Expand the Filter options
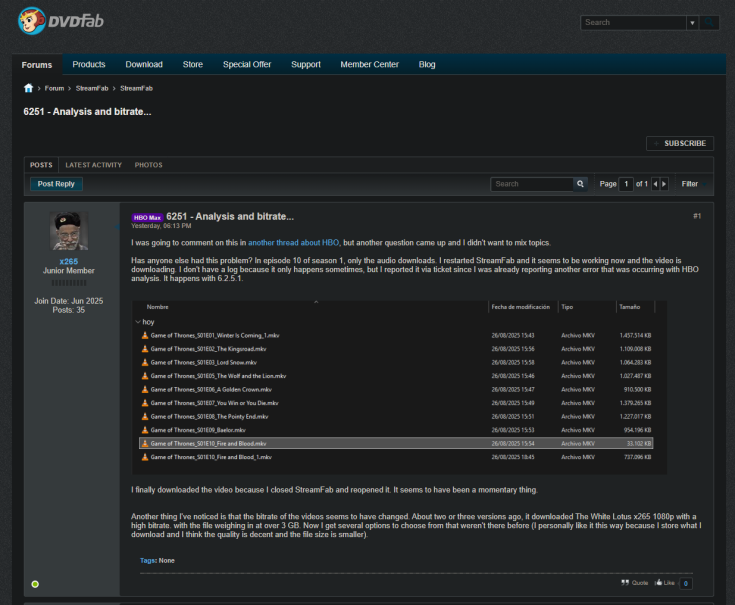The height and width of the screenshot is (605, 735). (690, 184)
